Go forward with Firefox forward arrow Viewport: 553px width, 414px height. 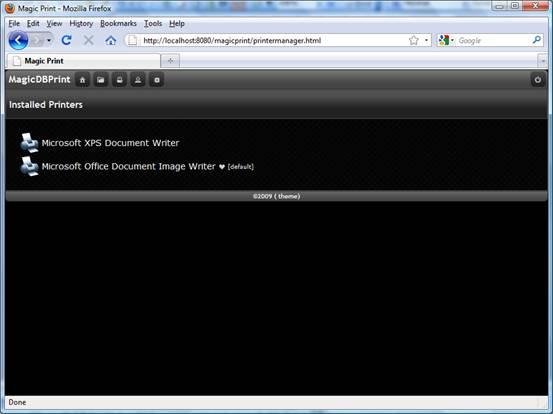click(x=37, y=41)
